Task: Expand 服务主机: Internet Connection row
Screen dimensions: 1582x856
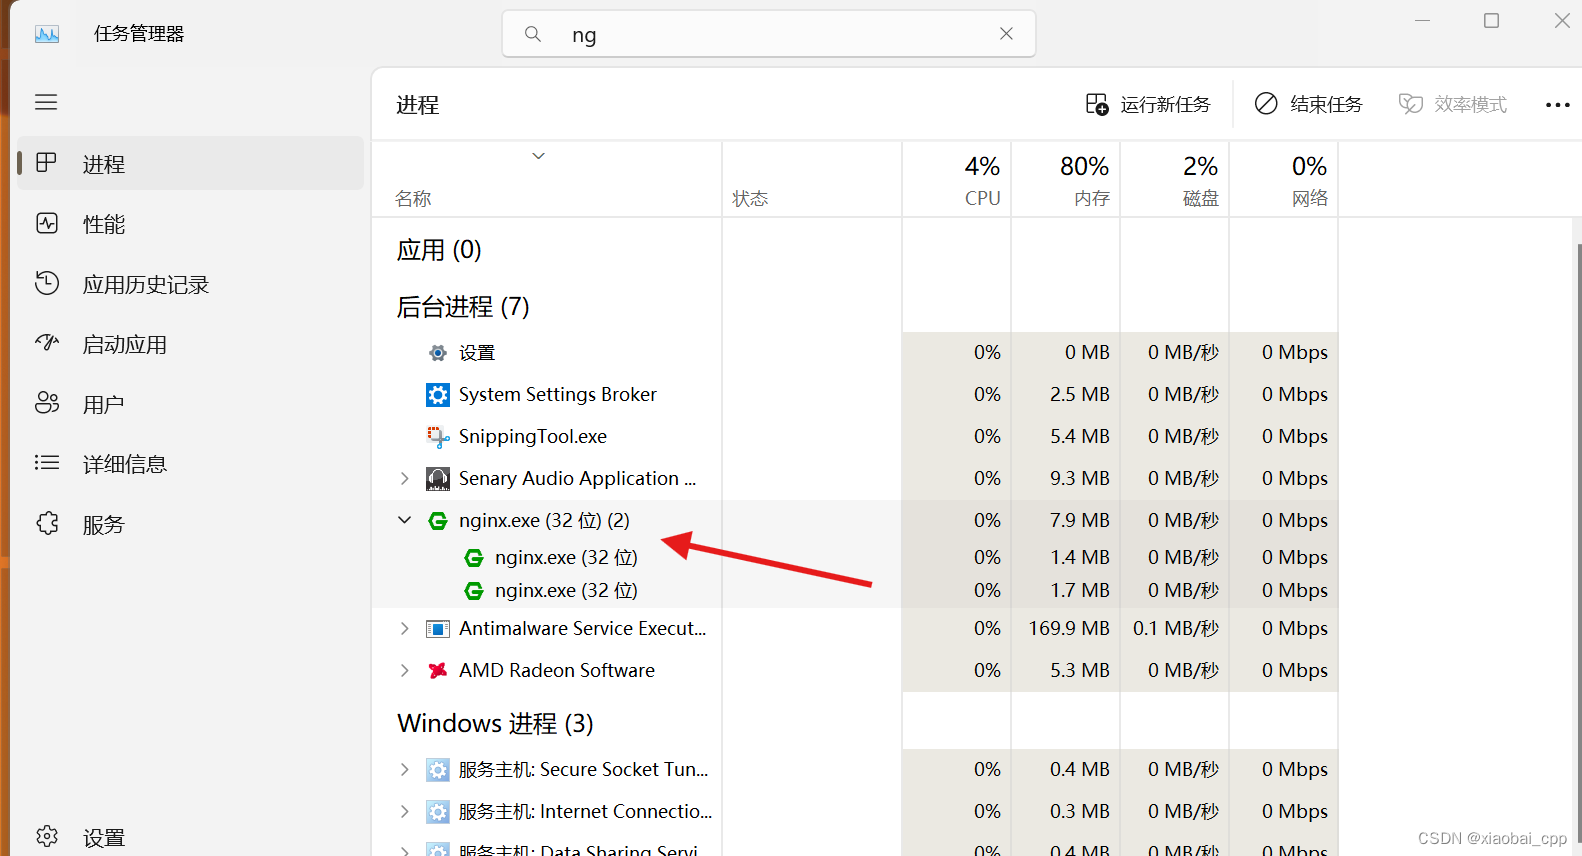Action: (404, 812)
